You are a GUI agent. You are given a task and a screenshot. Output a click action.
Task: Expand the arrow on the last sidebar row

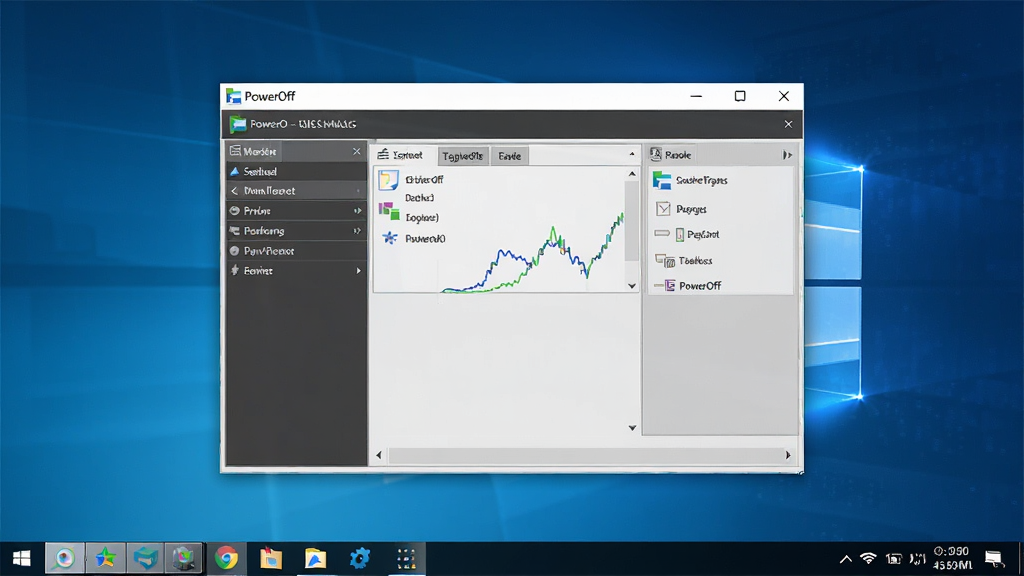[358, 270]
